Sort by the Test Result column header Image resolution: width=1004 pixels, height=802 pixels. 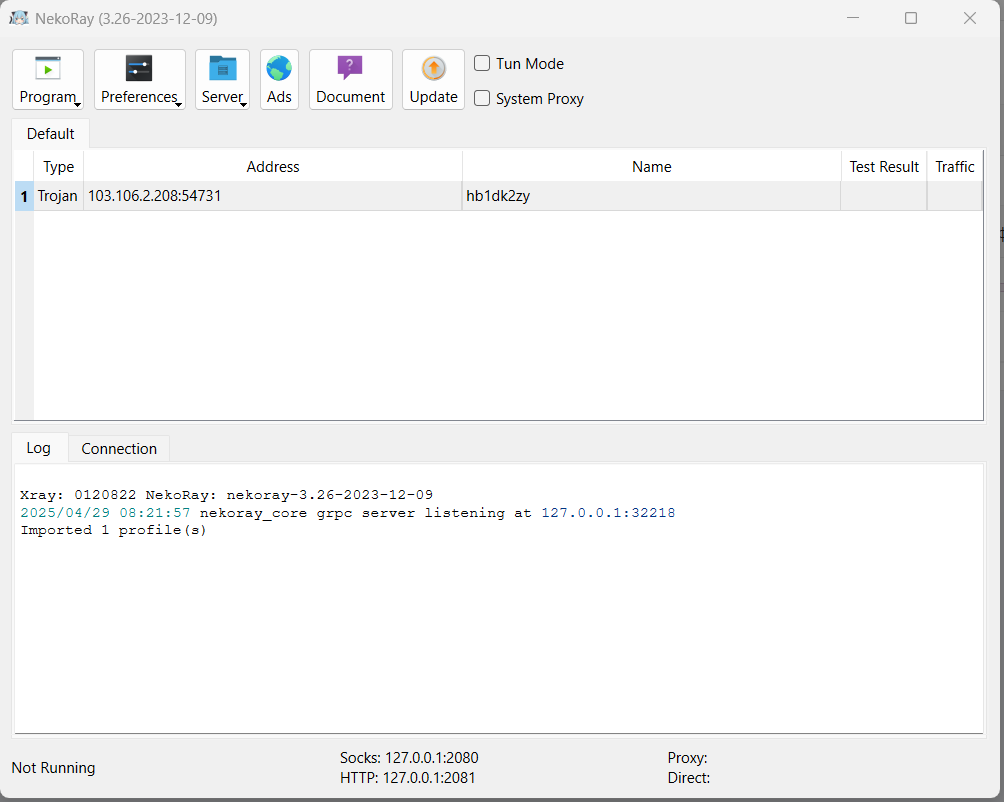coord(884,167)
